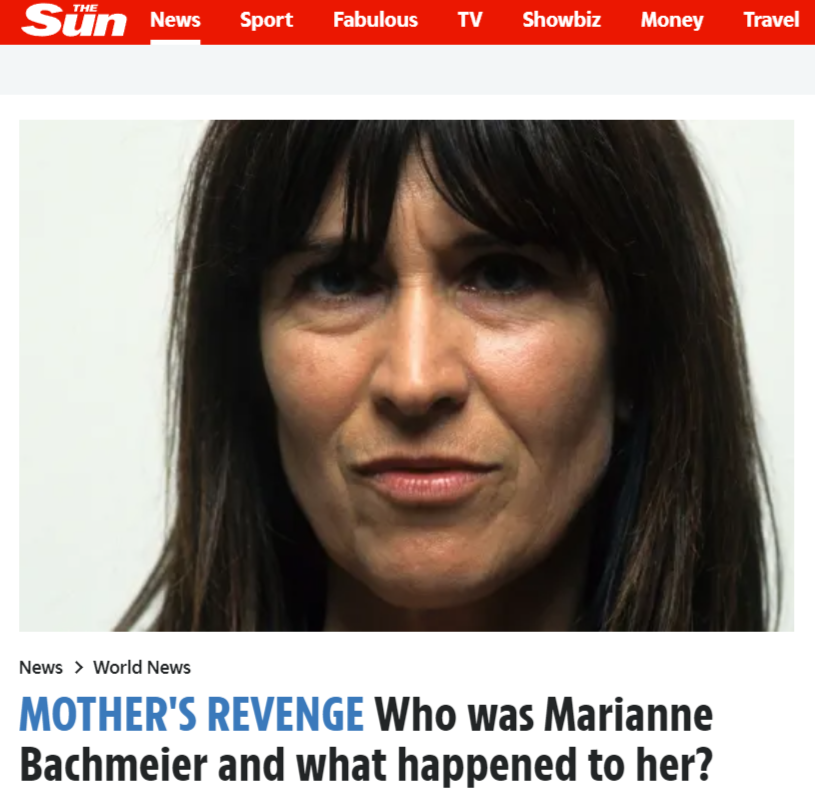This screenshot has height=805, width=815.
Task: Click the blue MOTHER'S REVENGE kicker text
Action: (191, 715)
